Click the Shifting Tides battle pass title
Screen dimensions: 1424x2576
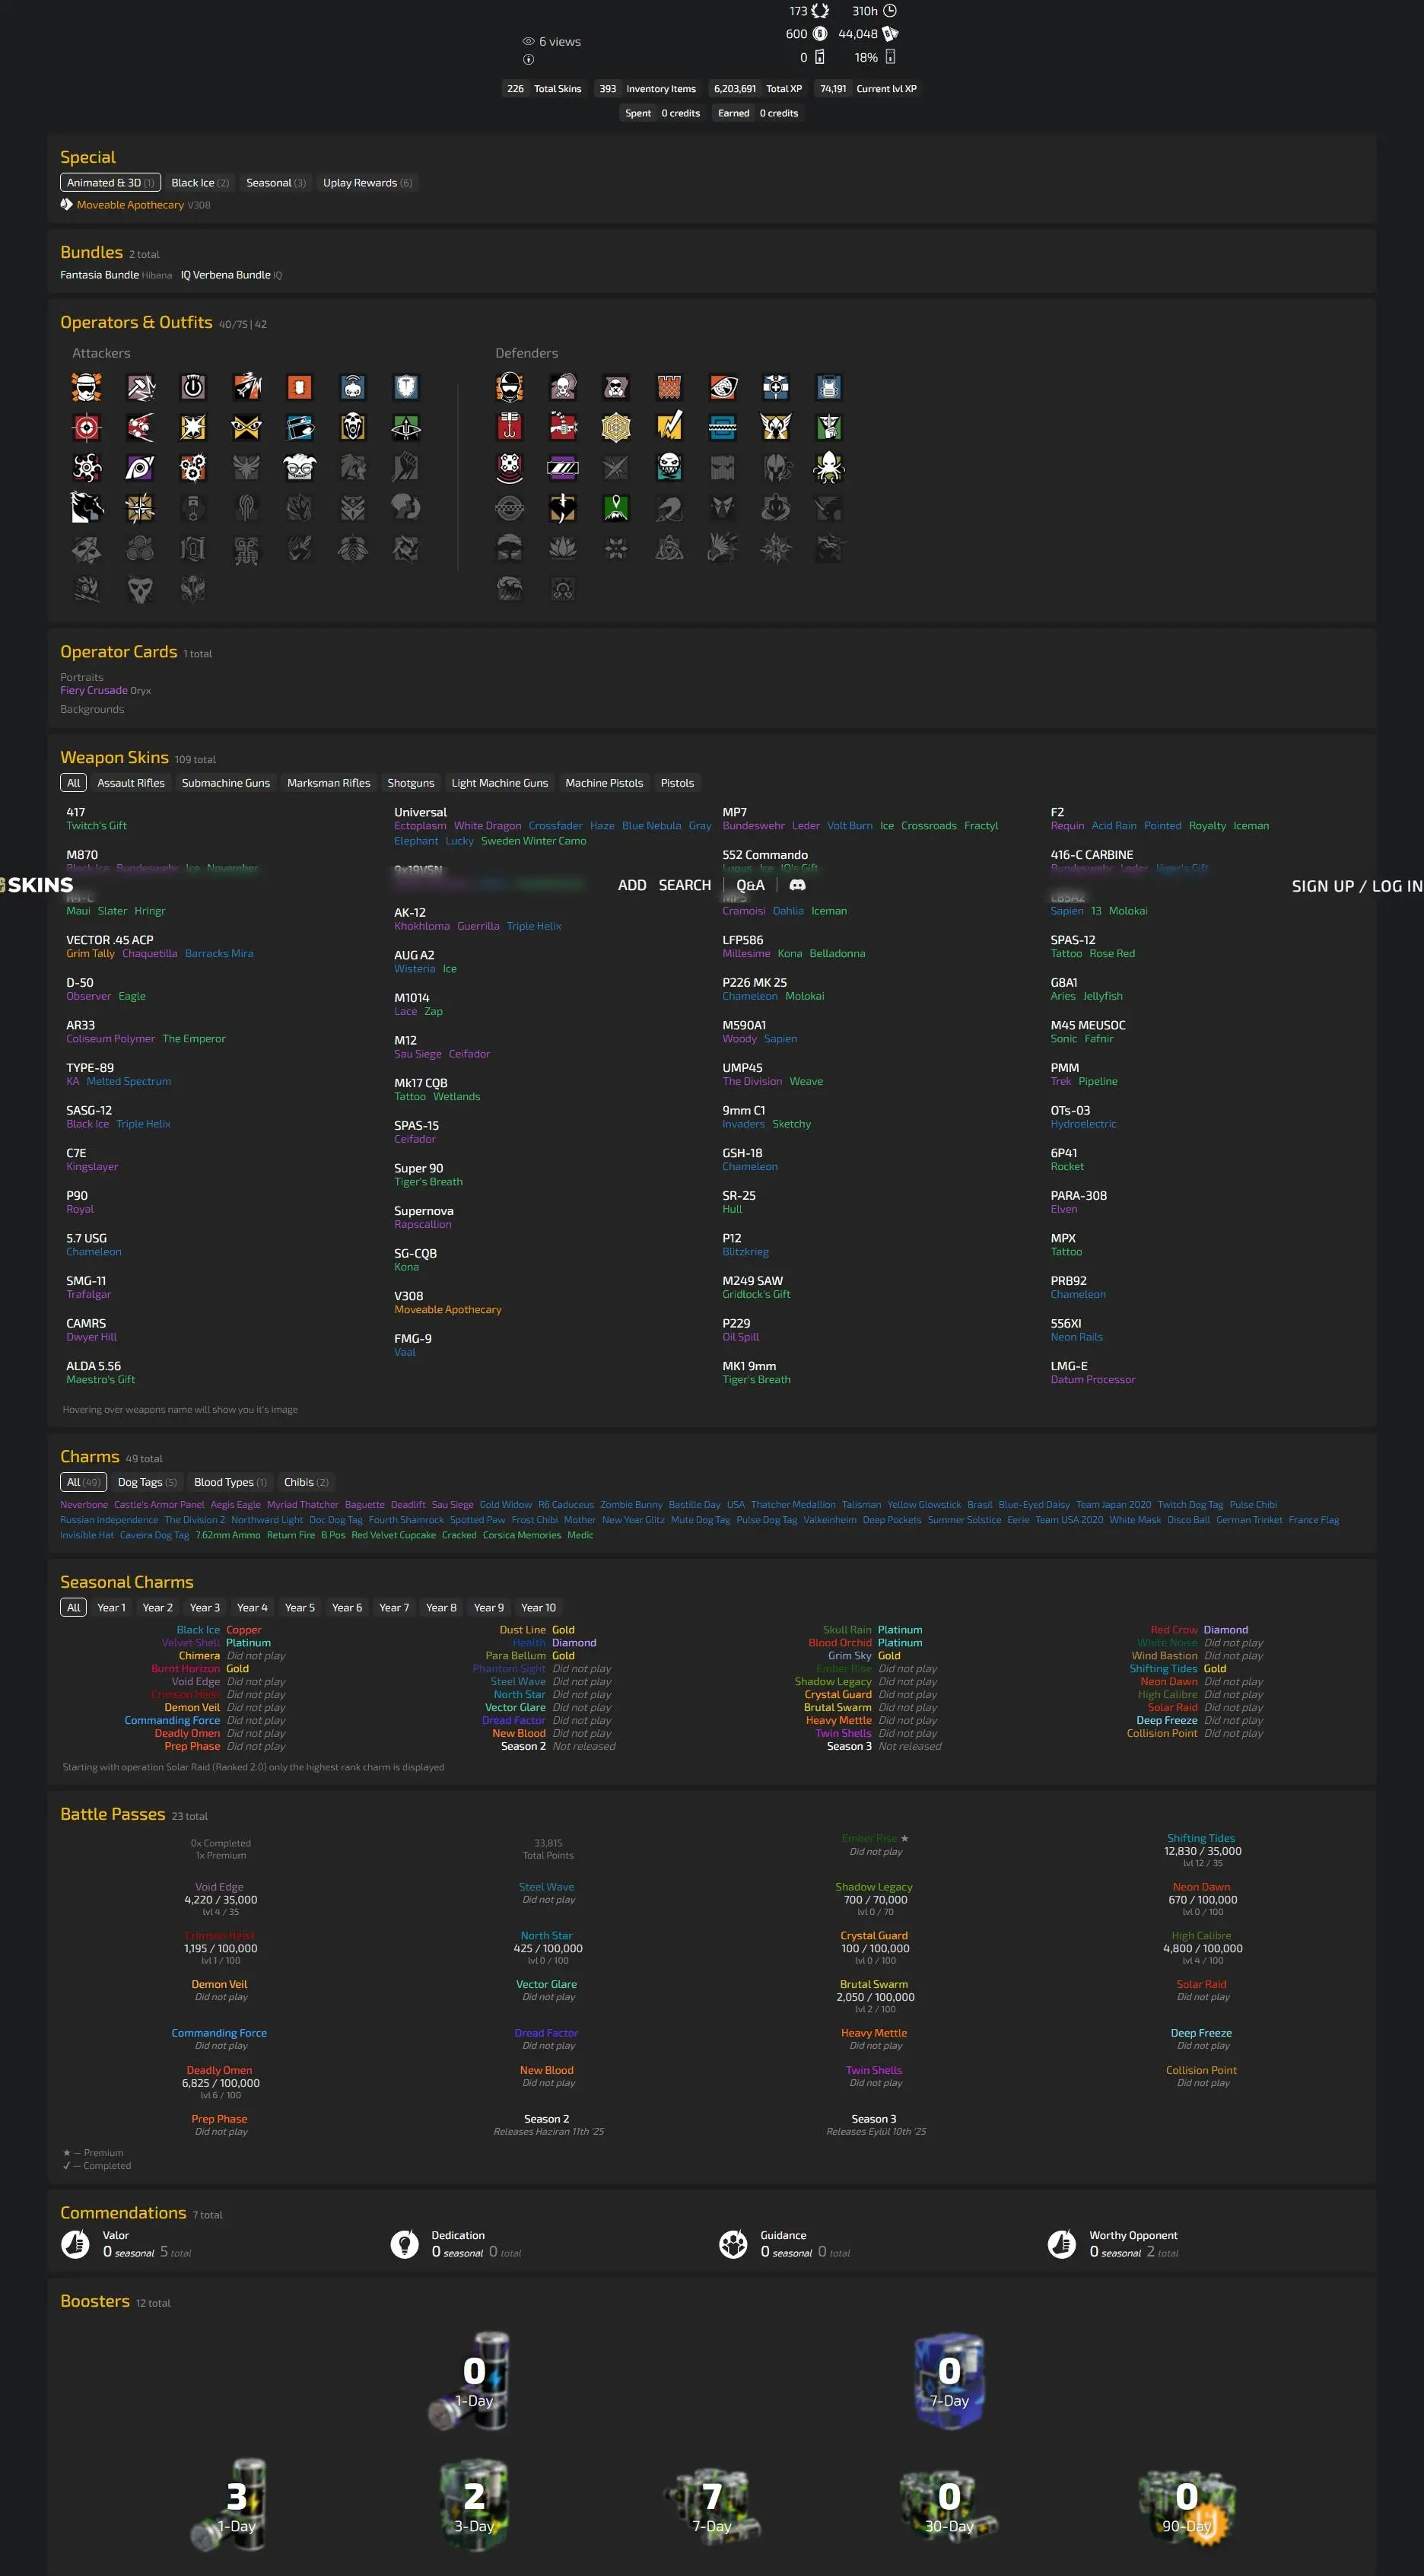[1201, 1838]
